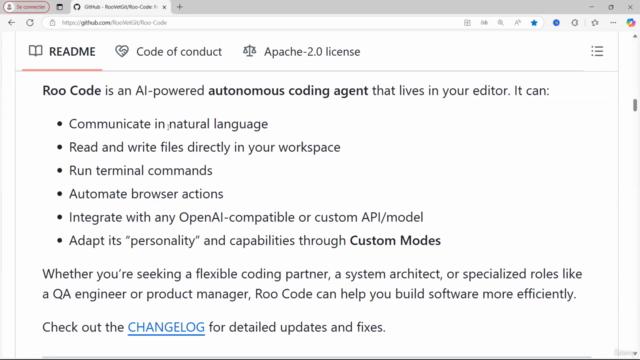Open the blue round extension icon

(556, 23)
